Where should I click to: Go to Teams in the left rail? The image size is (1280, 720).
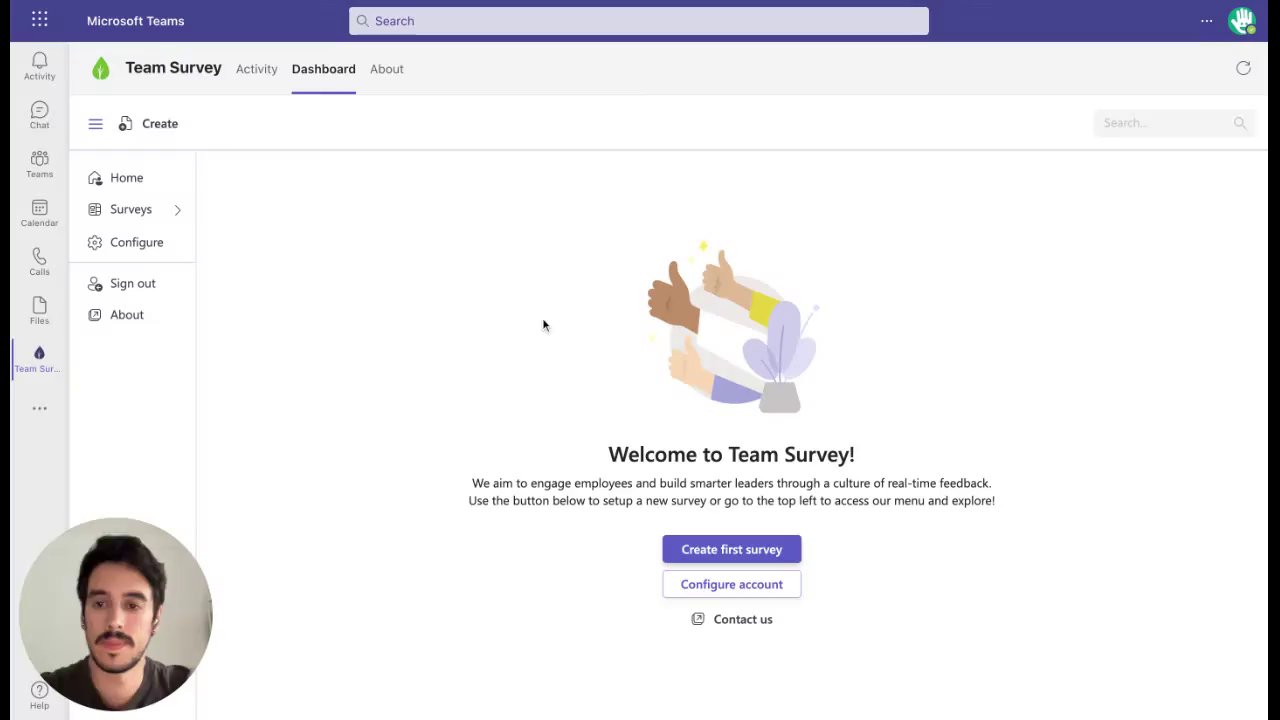coord(39,164)
